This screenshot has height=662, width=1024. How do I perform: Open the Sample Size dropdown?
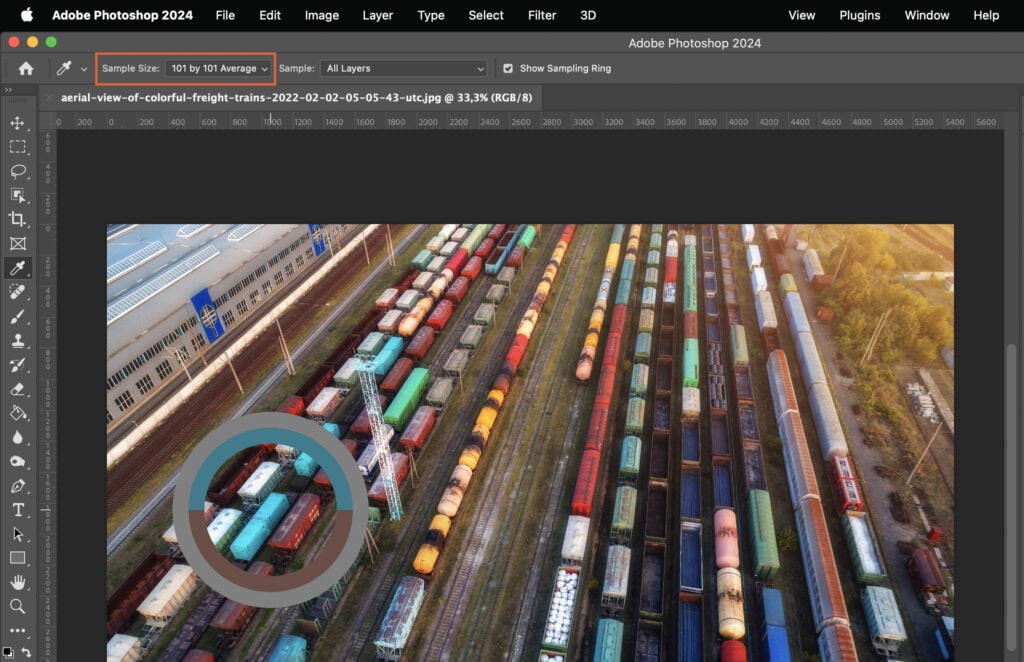[219, 68]
